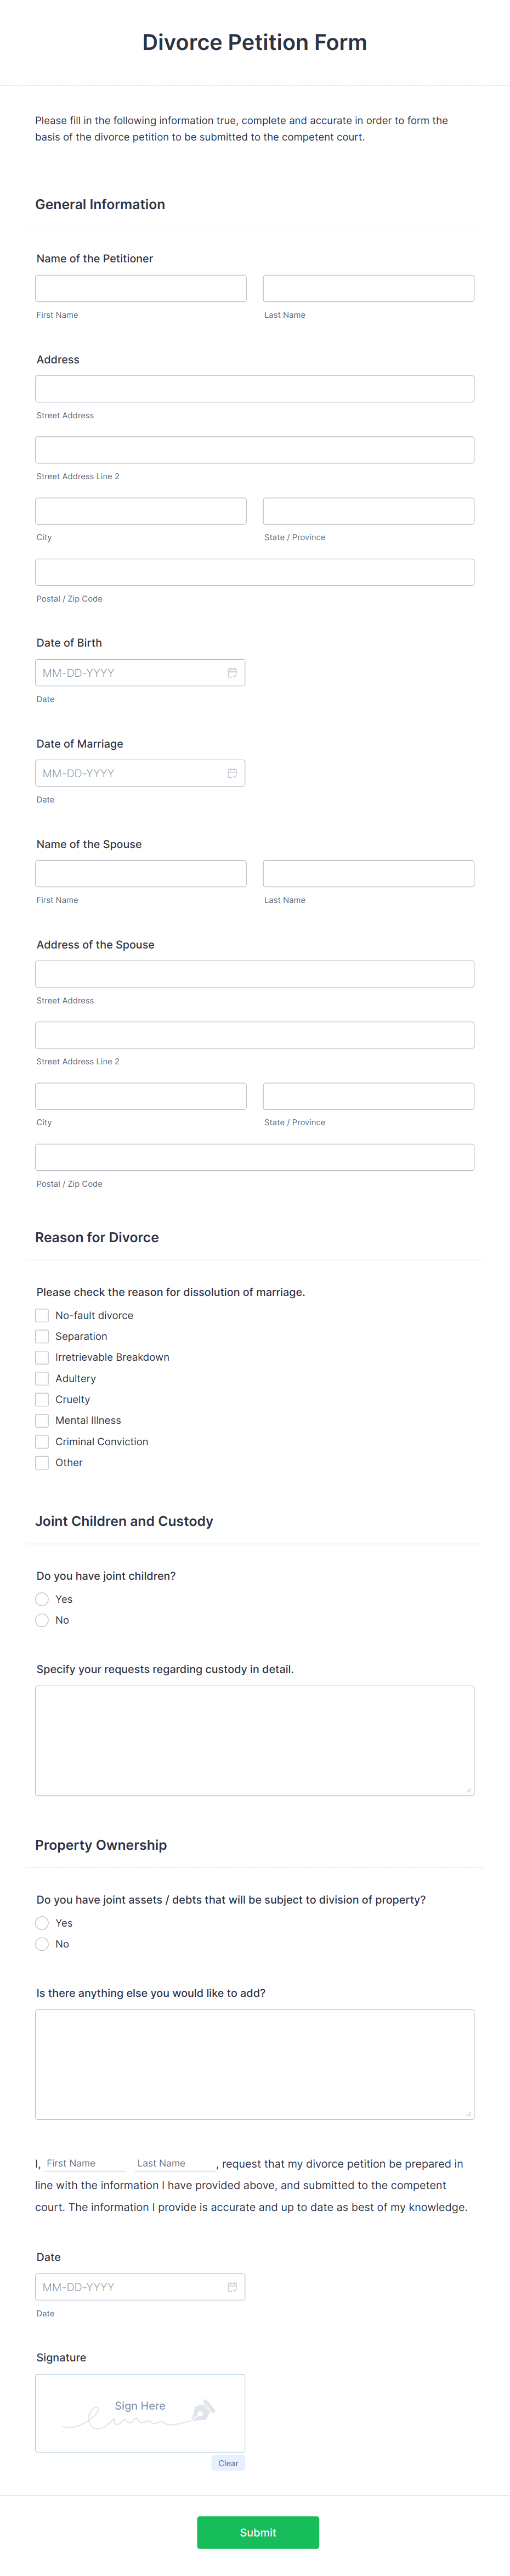Check the Irretrievable Breakdown option
Image resolution: width=510 pixels, height=2576 pixels.
coord(42,1357)
